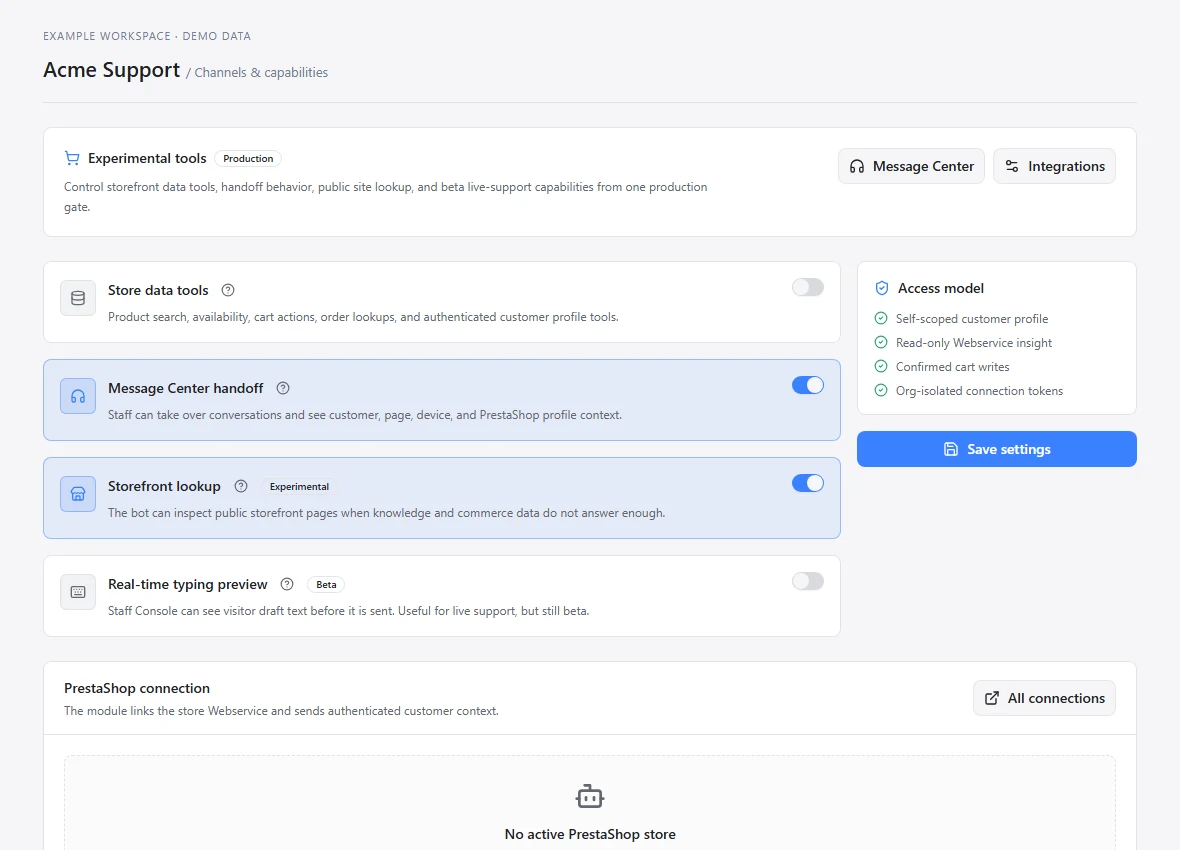
Task: Click description starting 'The module links the store'
Action: click(281, 711)
